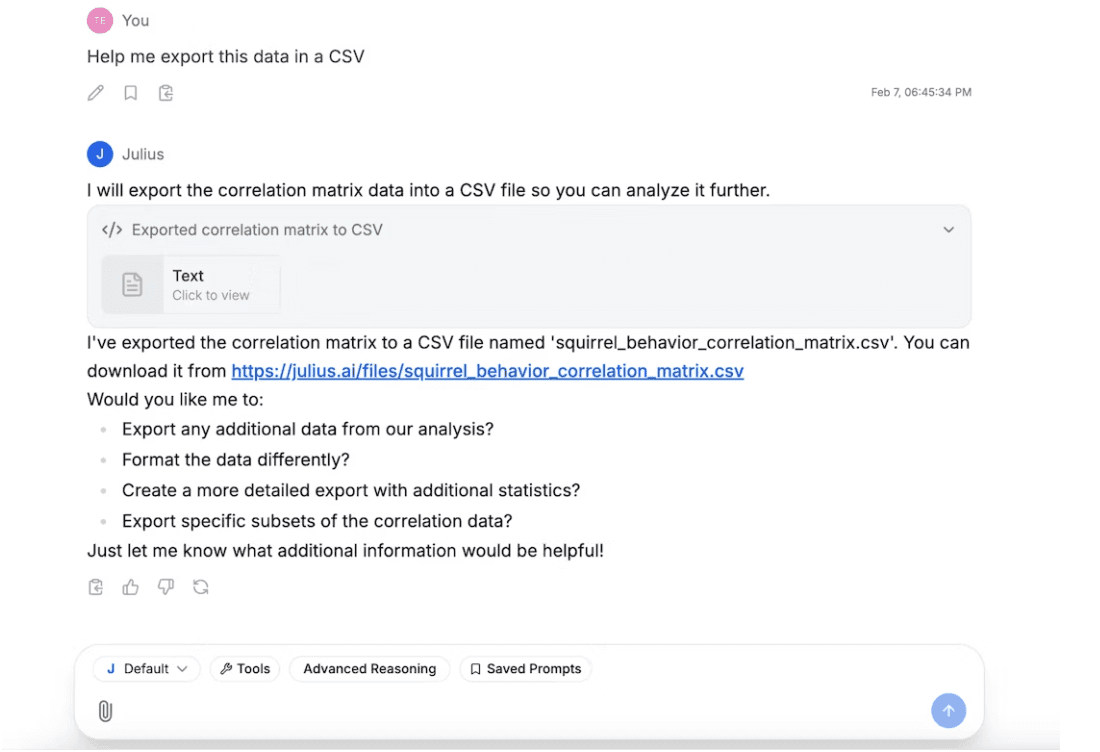Send a message with the arrow button
This screenshot has width=1100, height=752.
click(x=948, y=710)
